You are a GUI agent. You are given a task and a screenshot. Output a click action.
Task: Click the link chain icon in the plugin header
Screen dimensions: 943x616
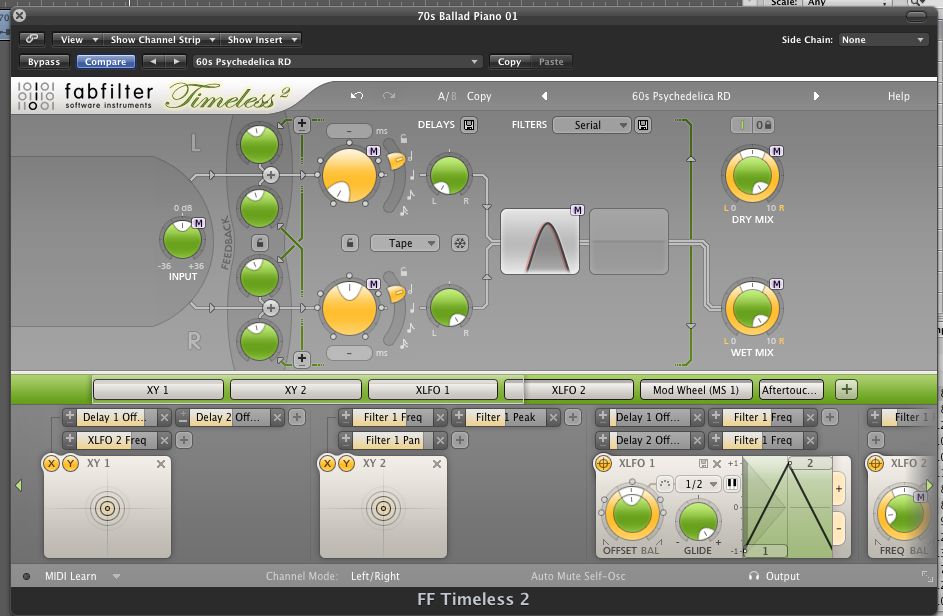32,39
